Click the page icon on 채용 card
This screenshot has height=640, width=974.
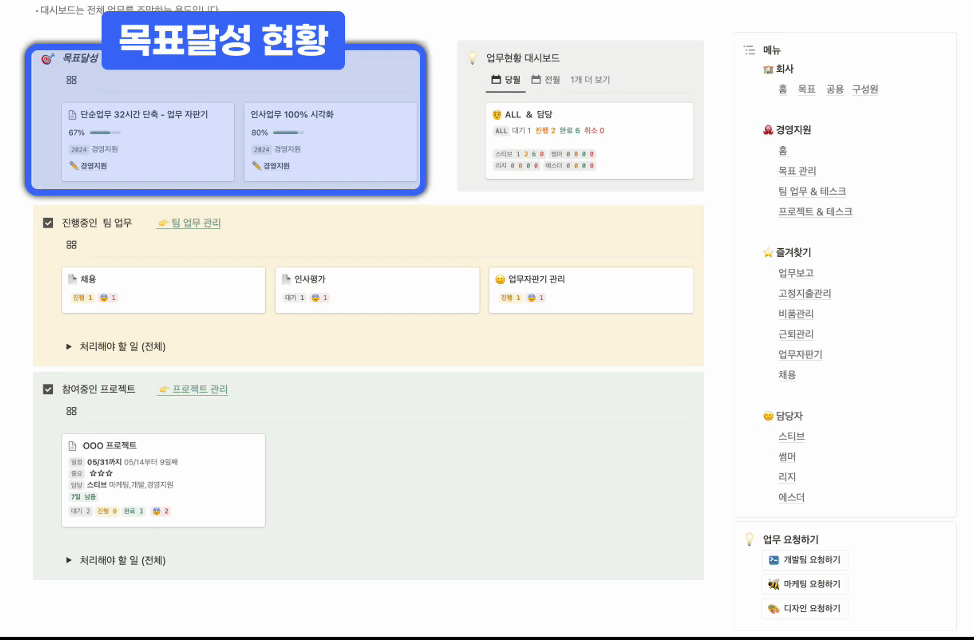[x=73, y=279]
